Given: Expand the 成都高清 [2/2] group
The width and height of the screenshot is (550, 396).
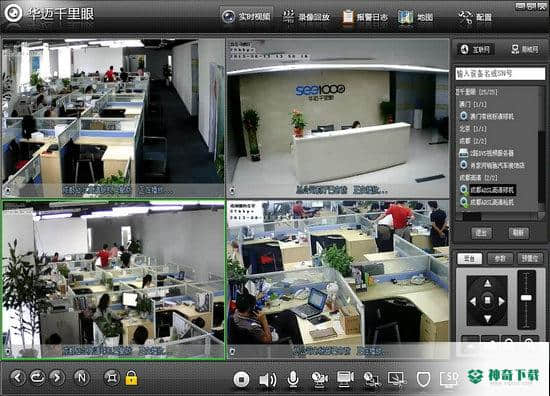Looking at the screenshot, I should coord(478,177).
